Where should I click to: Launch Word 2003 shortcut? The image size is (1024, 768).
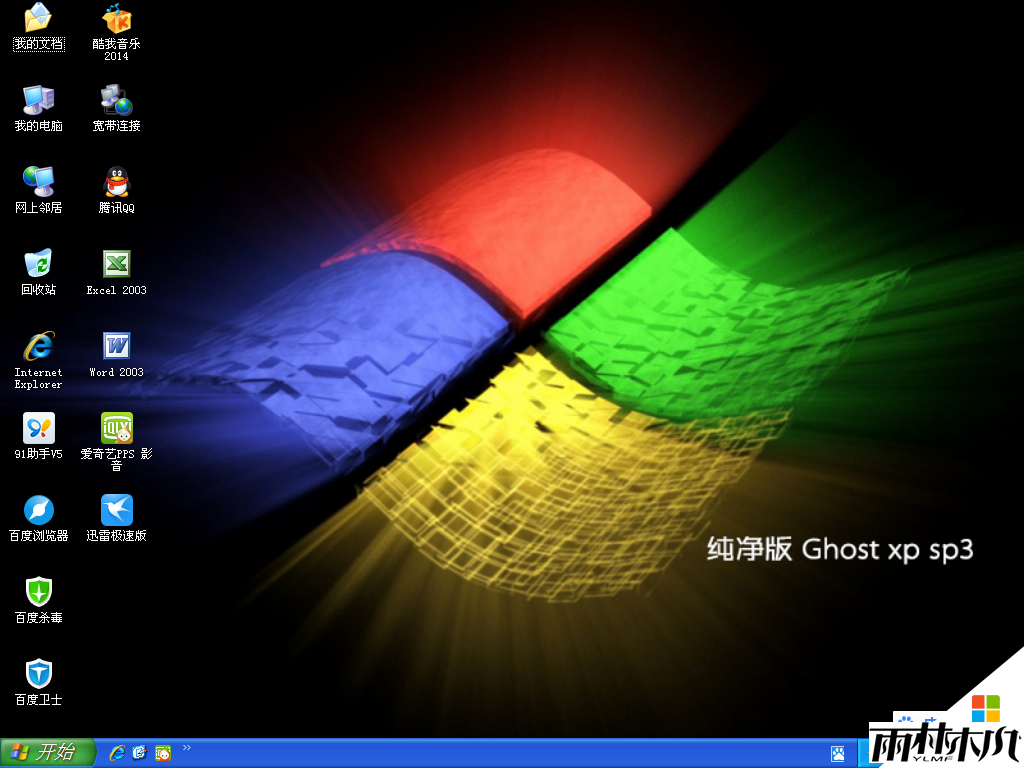point(117,346)
